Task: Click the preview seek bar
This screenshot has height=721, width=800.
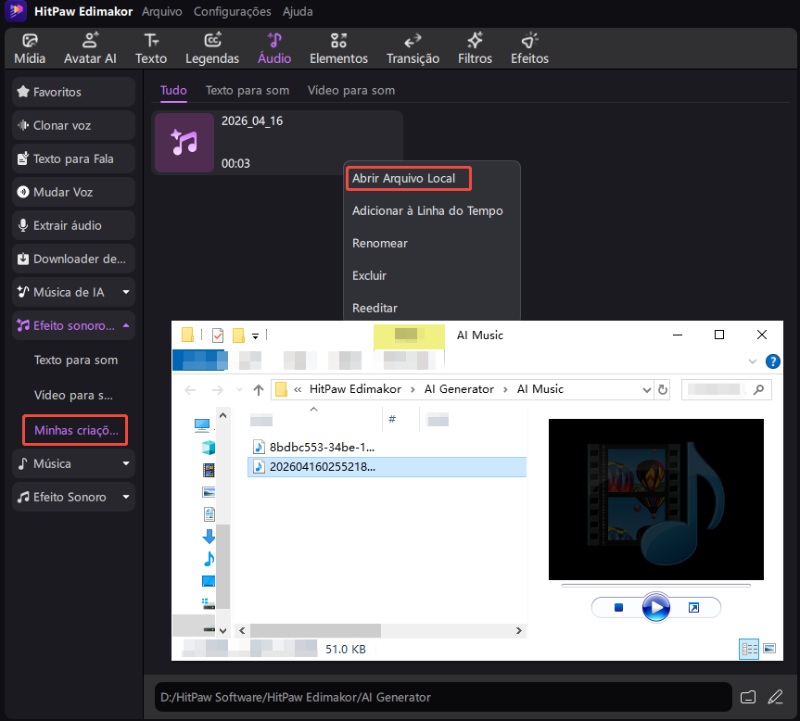Action: pos(656,586)
